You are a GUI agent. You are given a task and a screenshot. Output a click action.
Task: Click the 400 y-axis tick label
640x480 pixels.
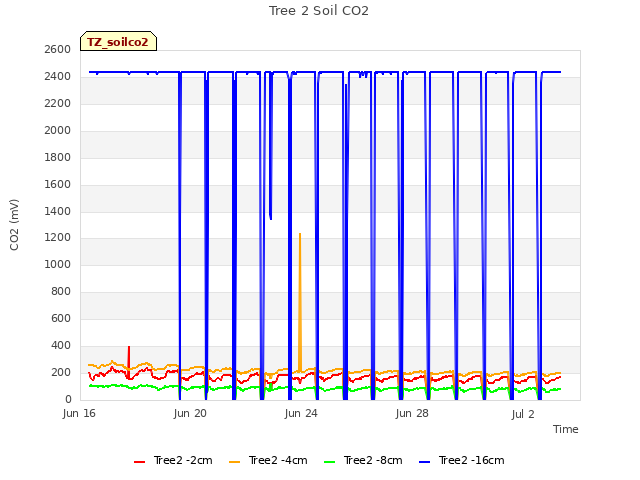(61, 345)
